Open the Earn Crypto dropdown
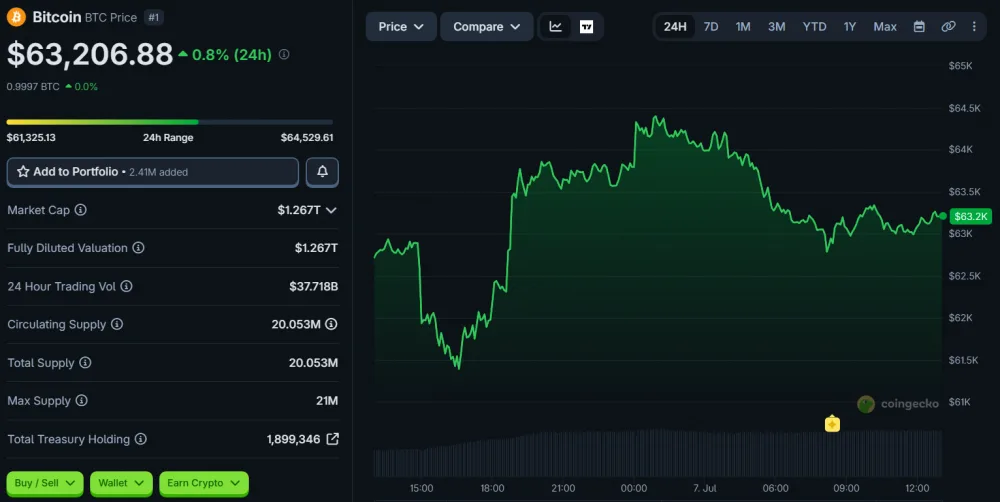This screenshot has width=1000, height=502. [203, 483]
